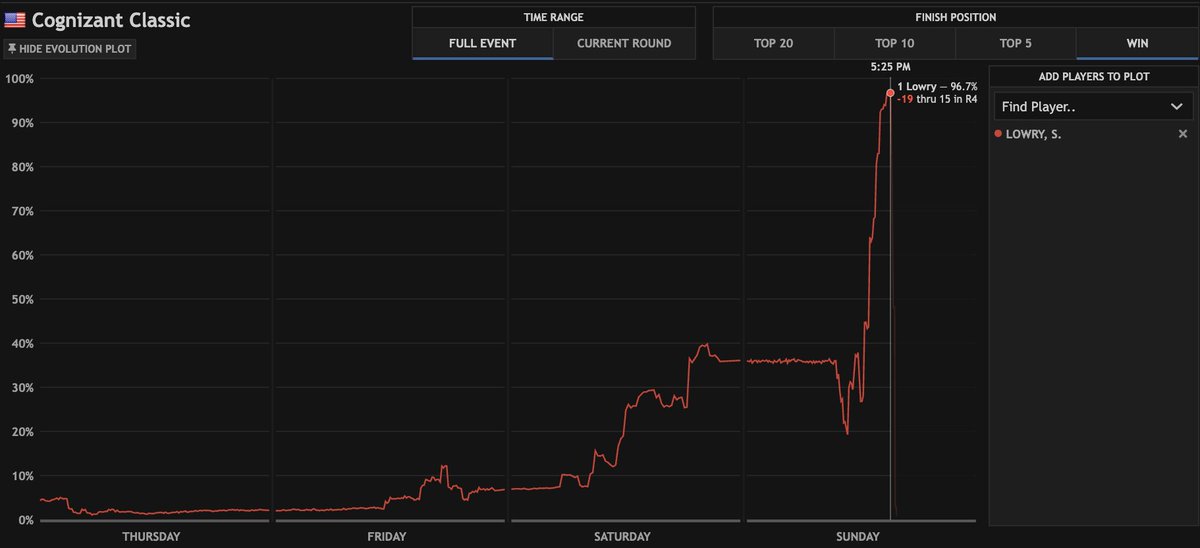The height and width of the screenshot is (548, 1200).
Task: Click the THURSDAY axis label
Action: coord(151,537)
